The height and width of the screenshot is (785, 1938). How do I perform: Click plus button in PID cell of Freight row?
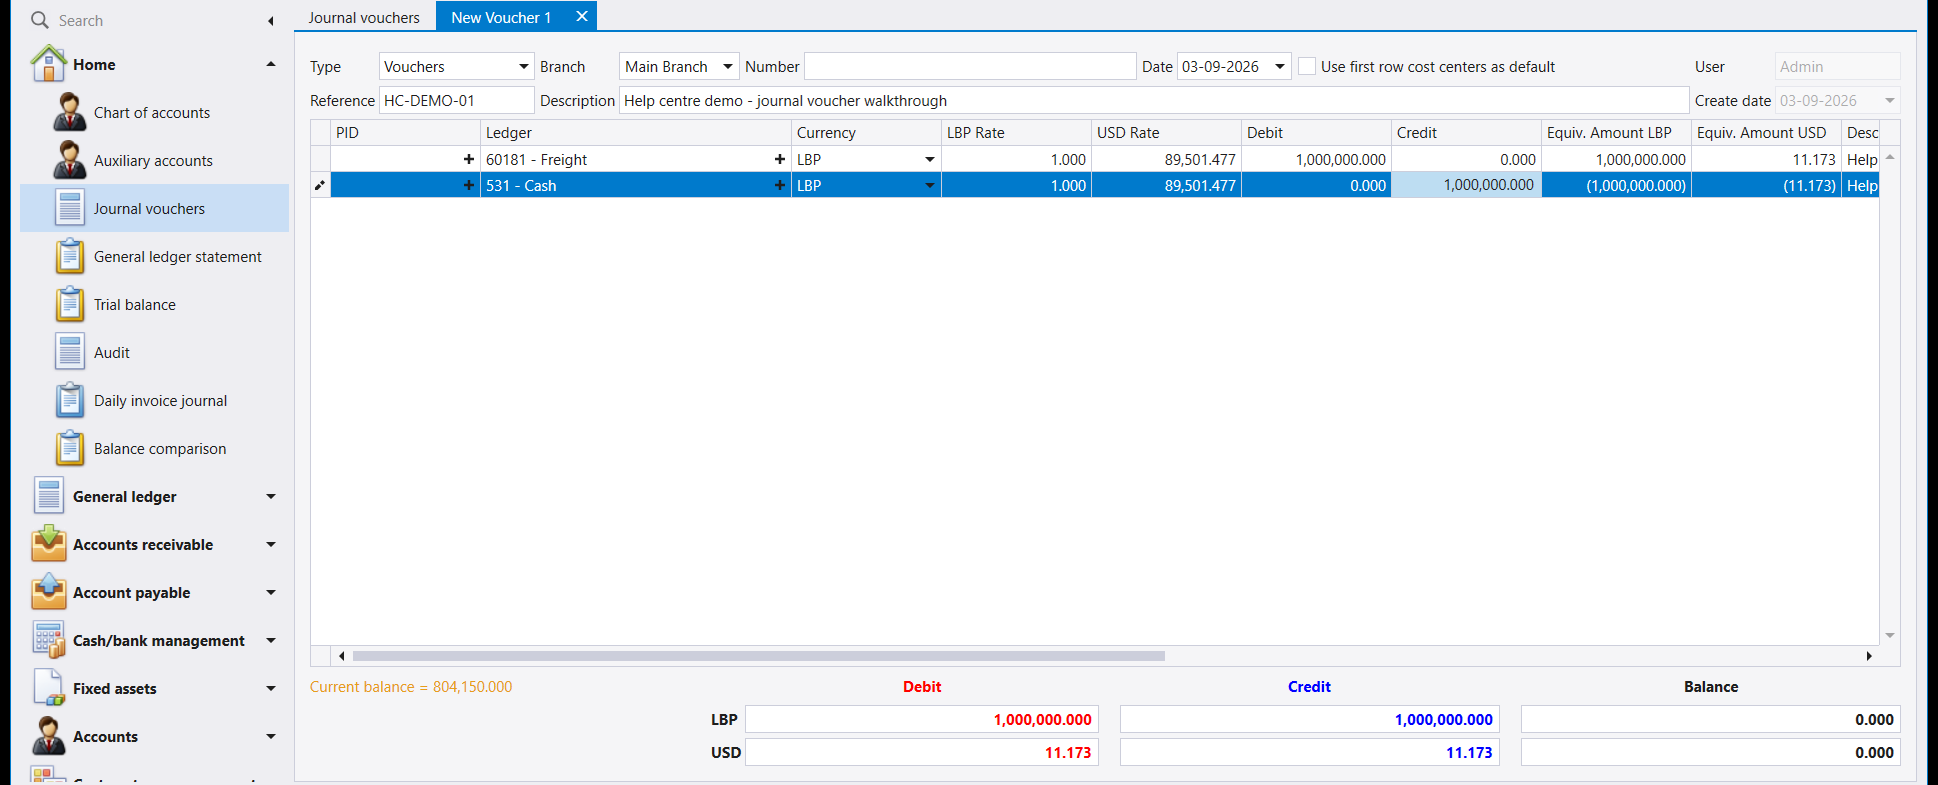click(468, 159)
